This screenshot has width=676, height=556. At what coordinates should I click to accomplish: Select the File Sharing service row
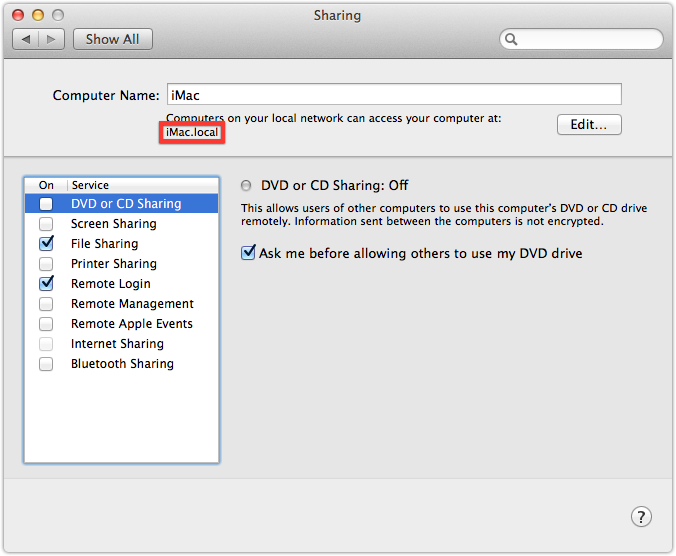[122, 244]
